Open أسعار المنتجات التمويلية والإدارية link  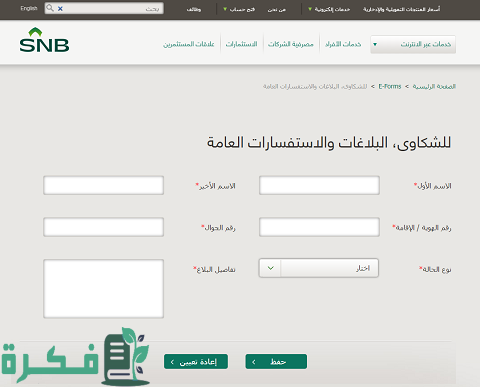(401, 9)
